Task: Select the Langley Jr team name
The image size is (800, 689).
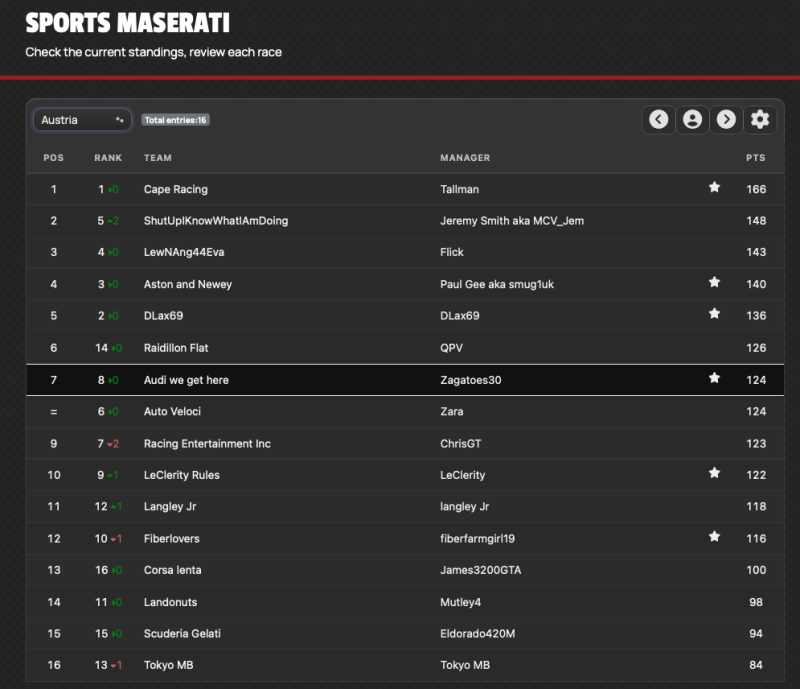Action: (170, 507)
